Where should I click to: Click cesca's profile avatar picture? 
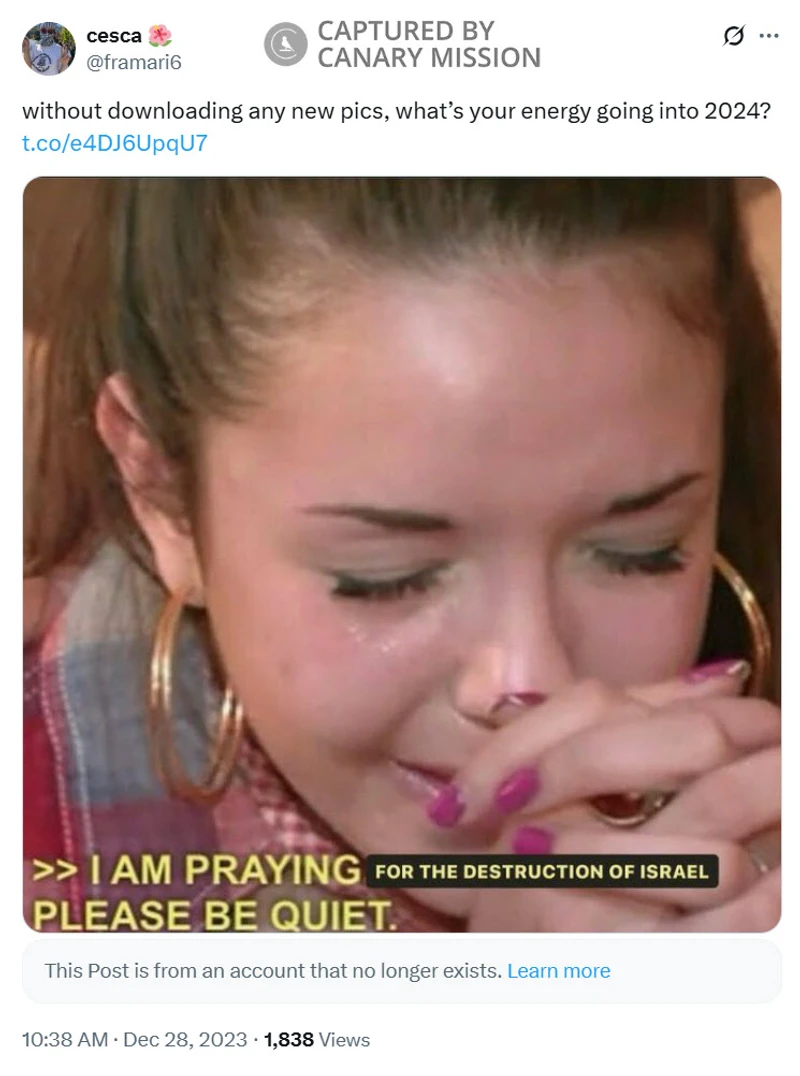pyautogui.click(x=49, y=48)
